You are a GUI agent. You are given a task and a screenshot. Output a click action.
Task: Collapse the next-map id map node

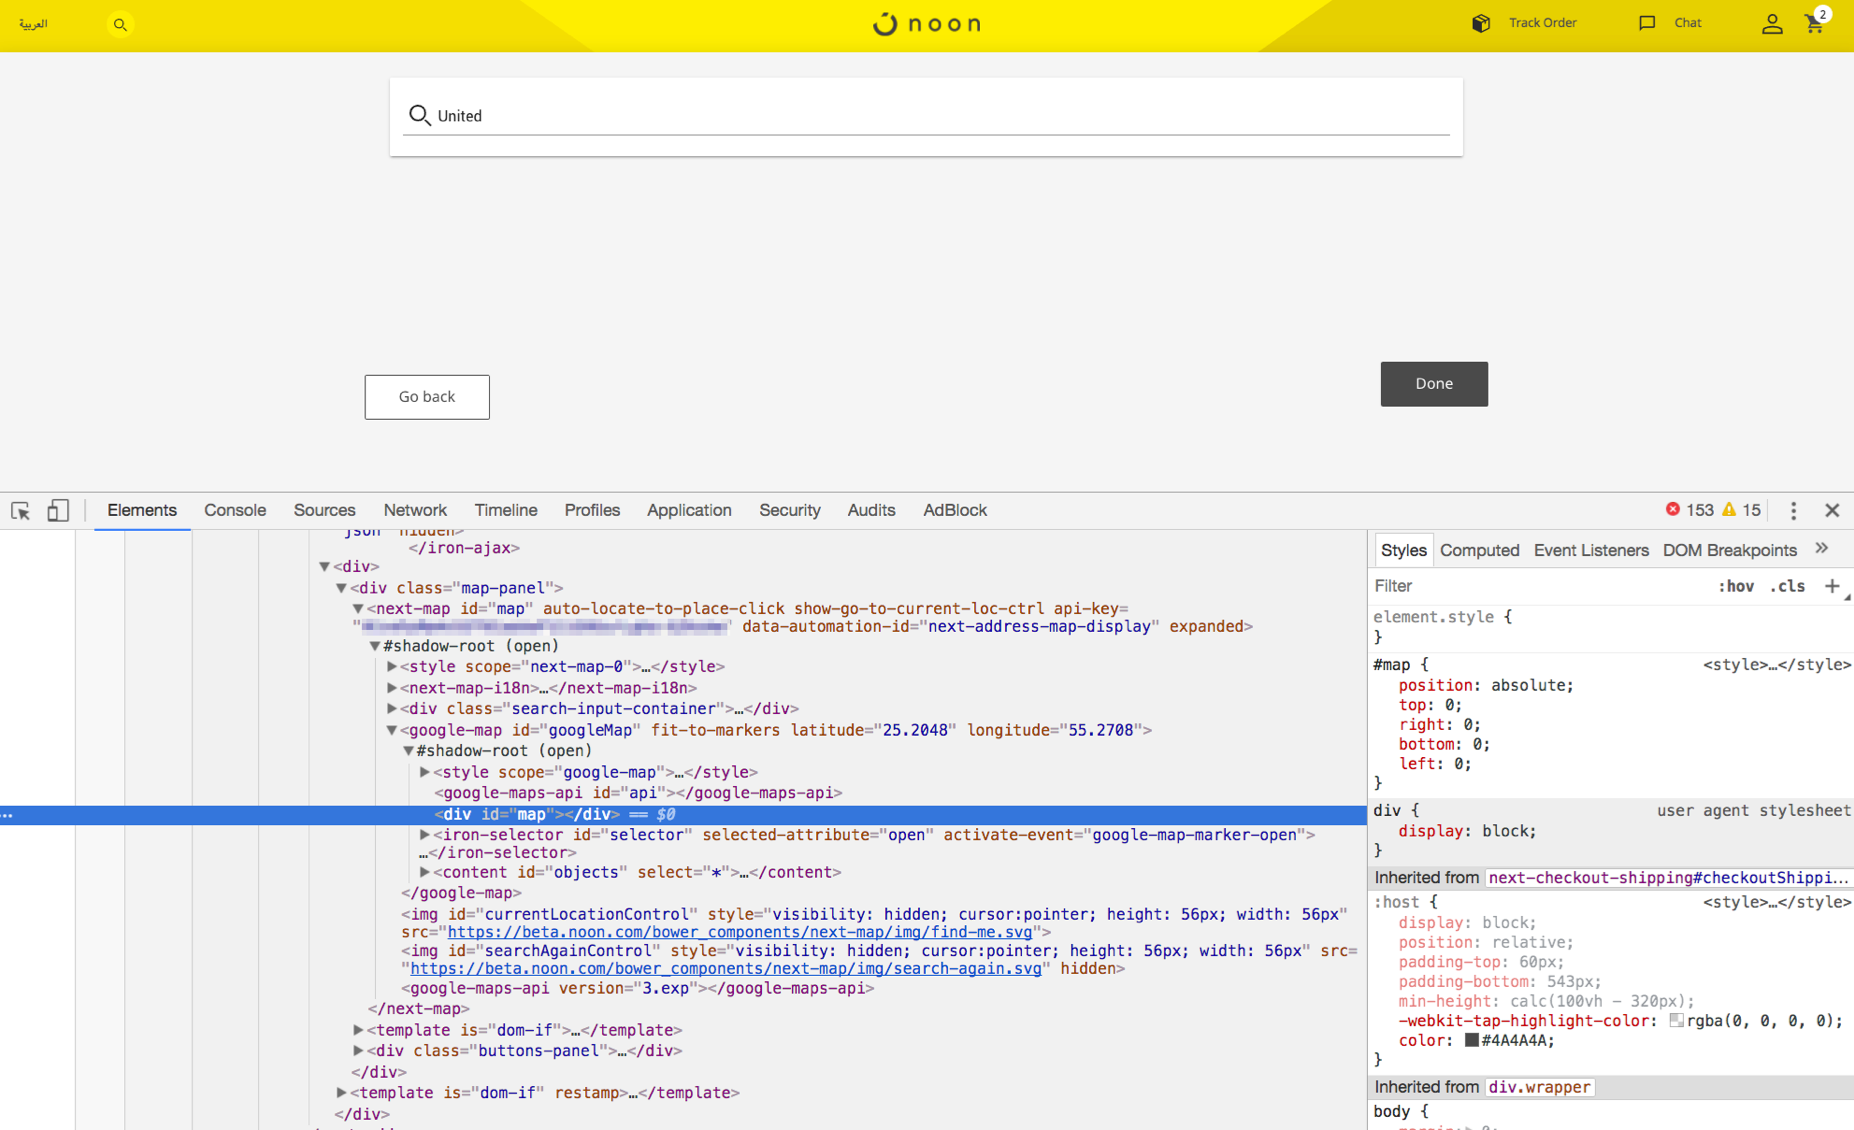click(x=358, y=608)
